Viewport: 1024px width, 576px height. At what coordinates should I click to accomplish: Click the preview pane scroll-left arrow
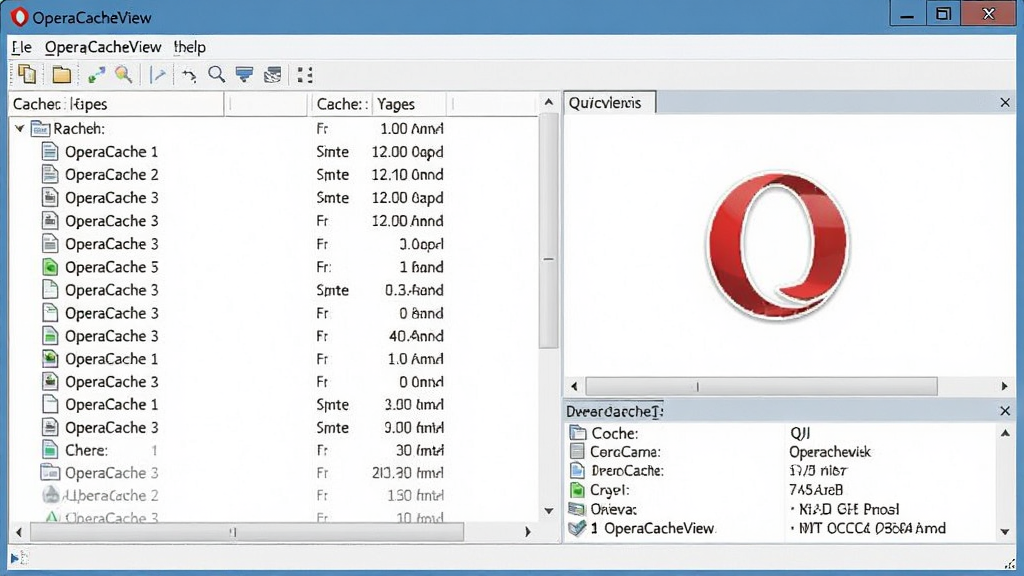tap(574, 386)
